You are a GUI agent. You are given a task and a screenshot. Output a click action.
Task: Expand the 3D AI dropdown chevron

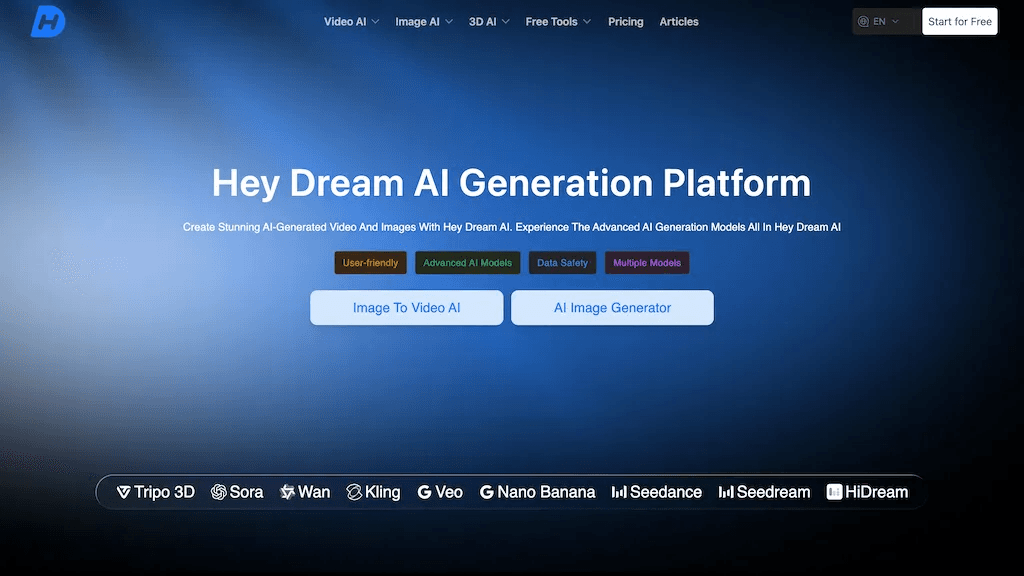[x=505, y=22]
